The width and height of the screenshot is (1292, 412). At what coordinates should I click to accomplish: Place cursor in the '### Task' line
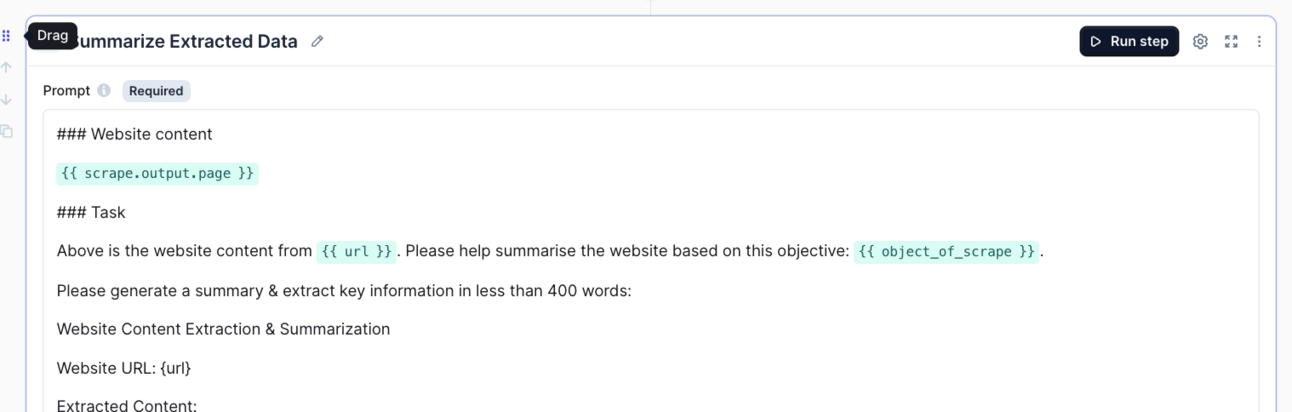point(91,212)
